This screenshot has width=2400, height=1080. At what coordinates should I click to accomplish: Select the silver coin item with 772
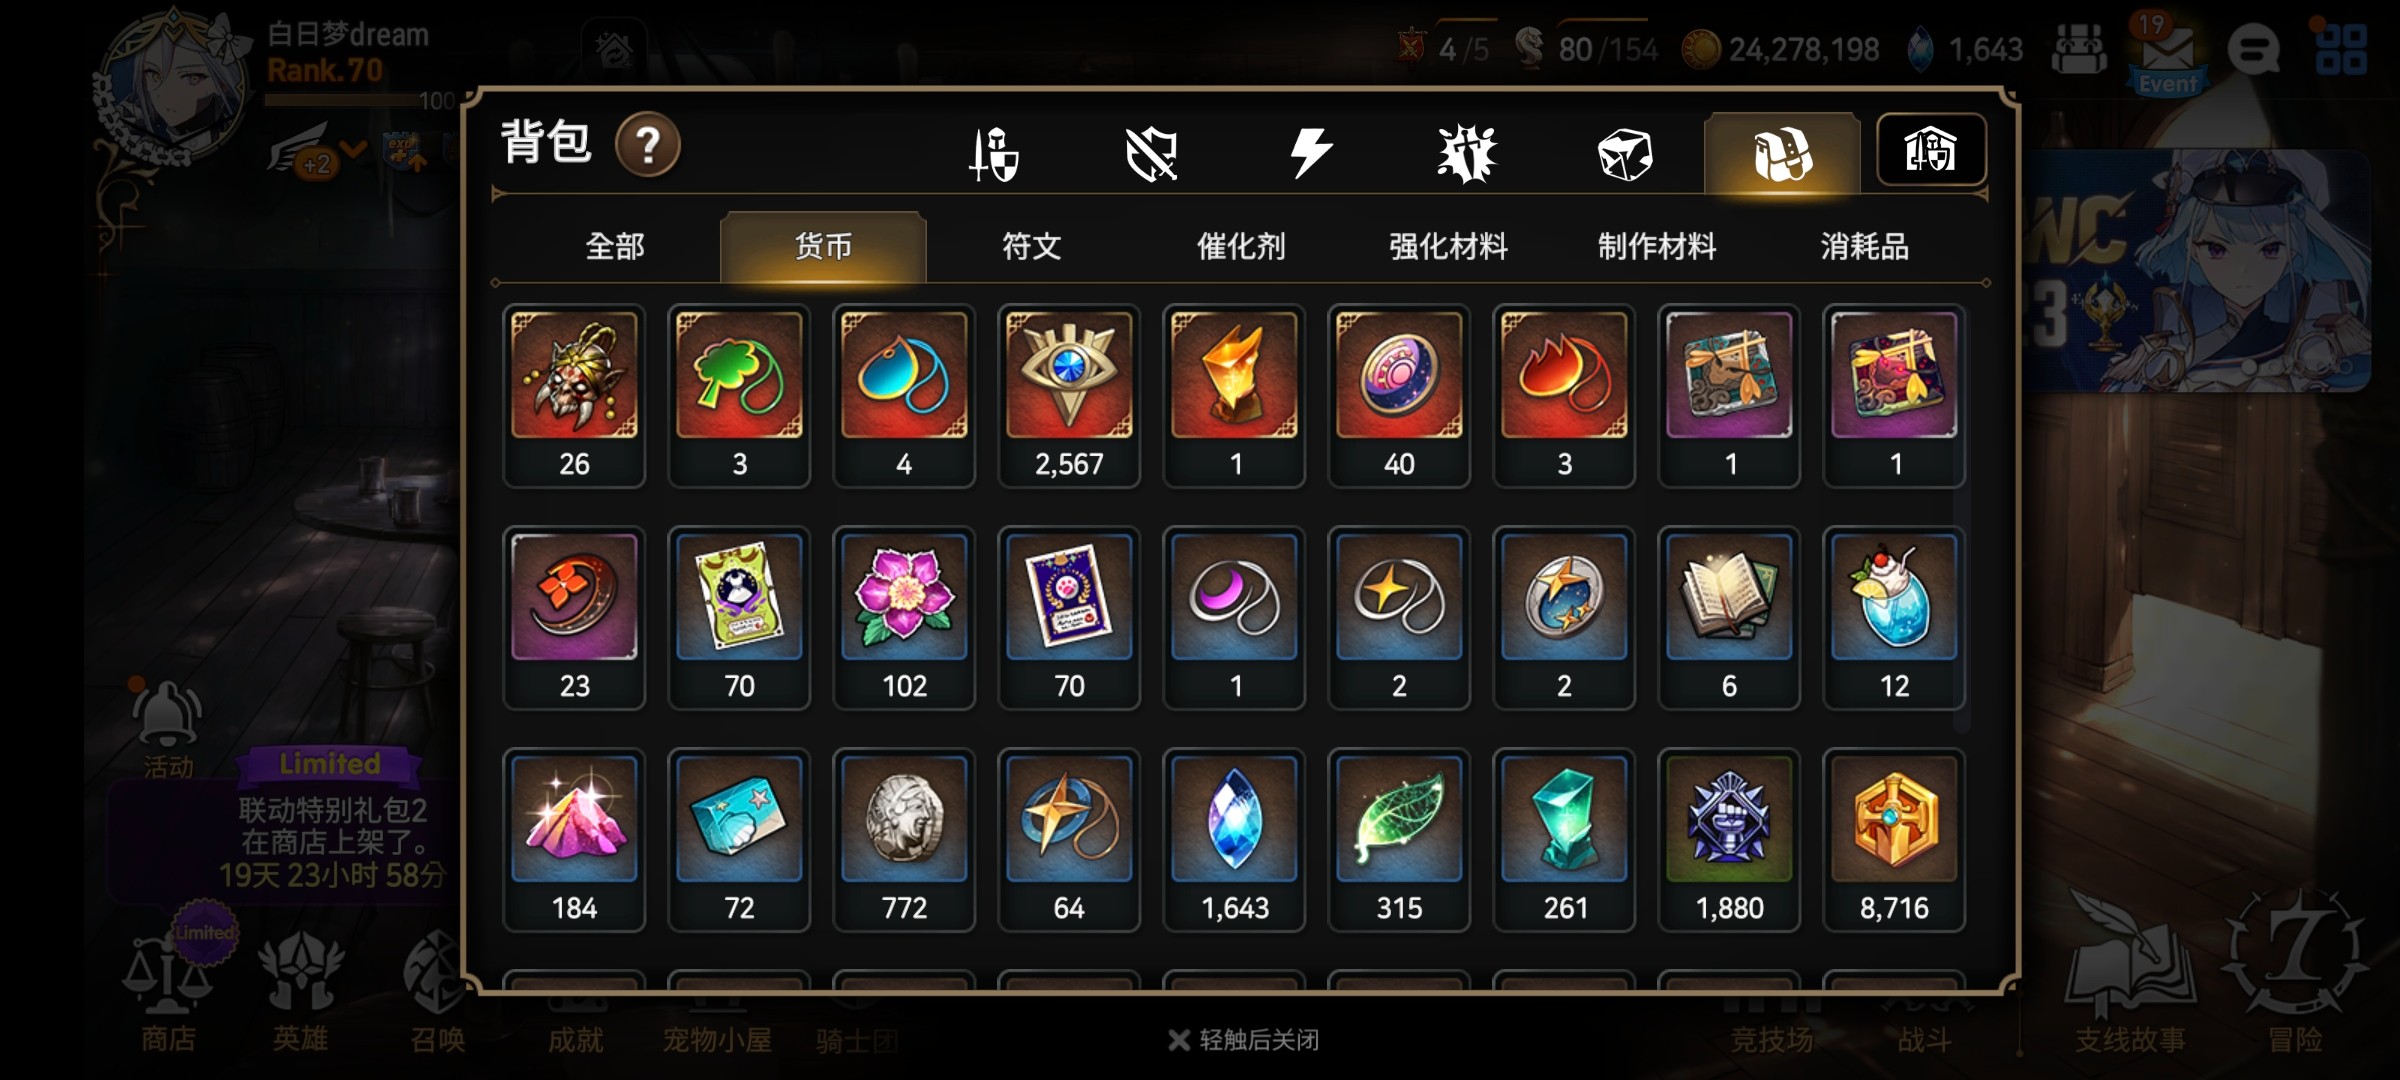[x=904, y=840]
